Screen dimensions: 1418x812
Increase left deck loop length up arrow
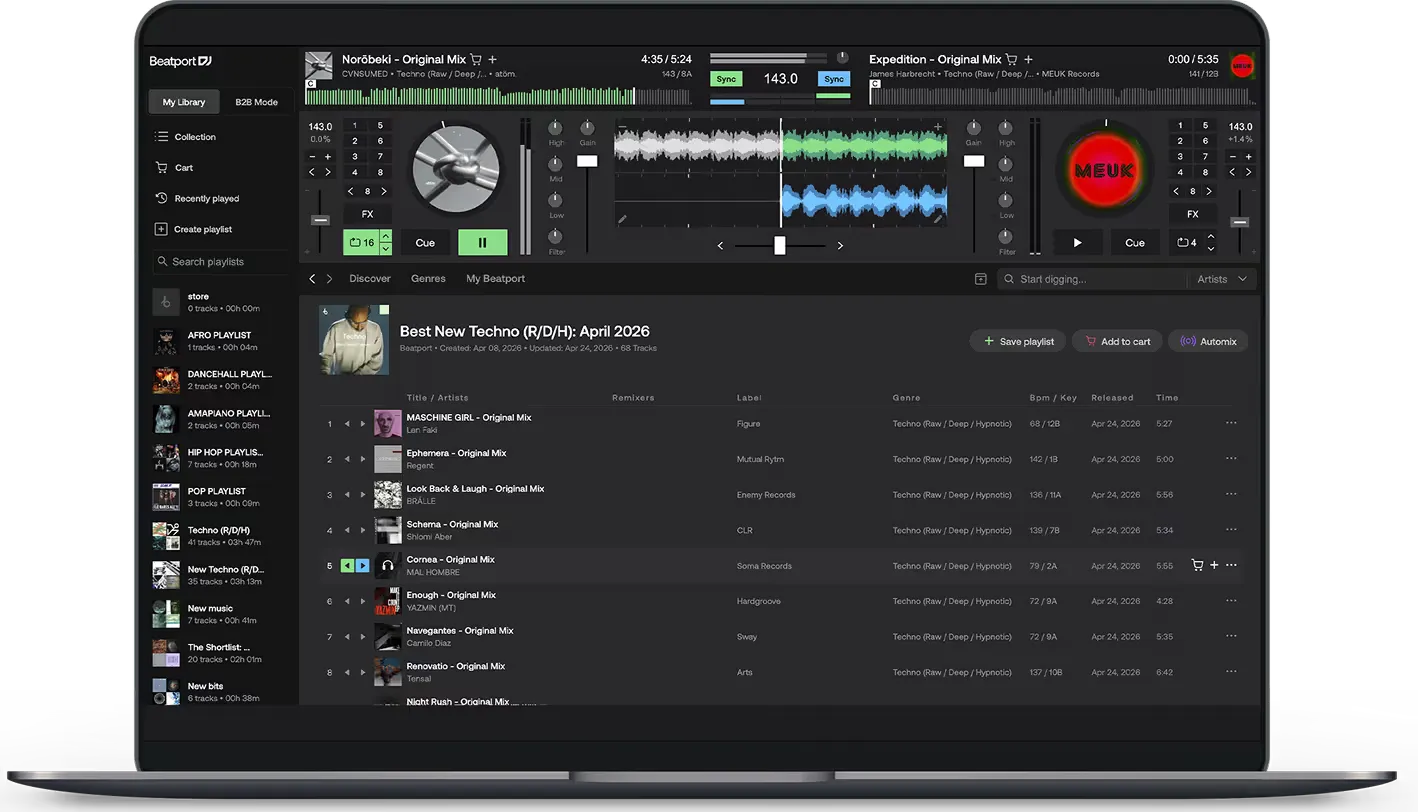pyautogui.click(x=385, y=237)
